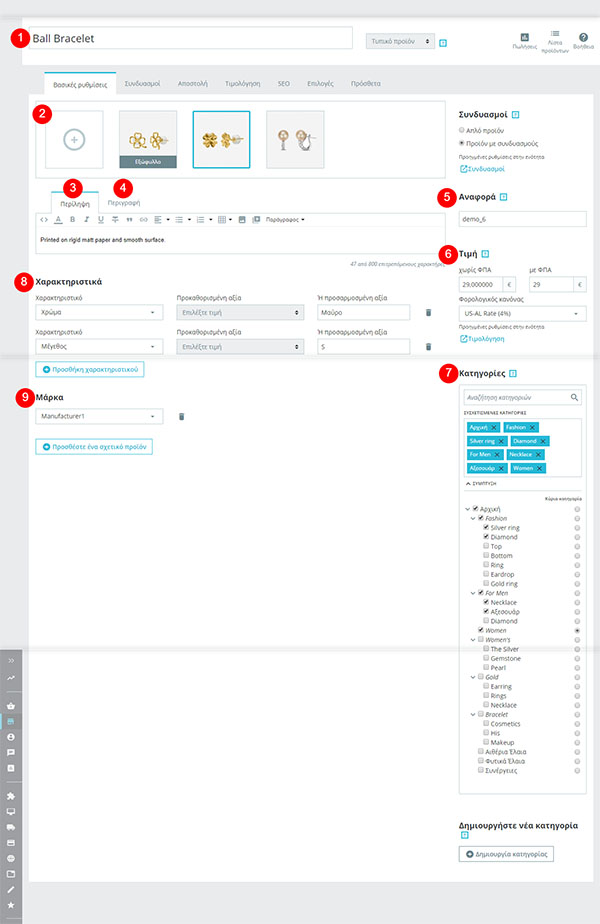Click 'Προσθέστε ένα σχετικό προϊόν' button

click(x=94, y=447)
